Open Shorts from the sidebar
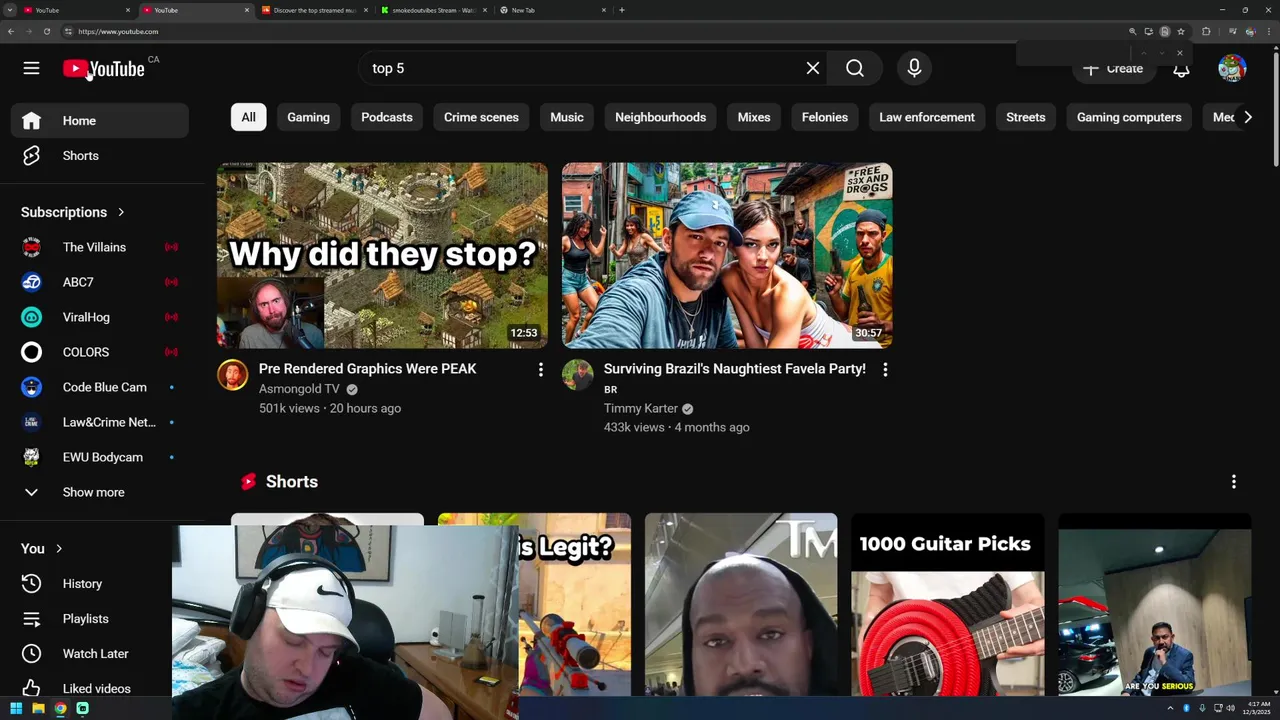1280x720 pixels. click(100, 156)
